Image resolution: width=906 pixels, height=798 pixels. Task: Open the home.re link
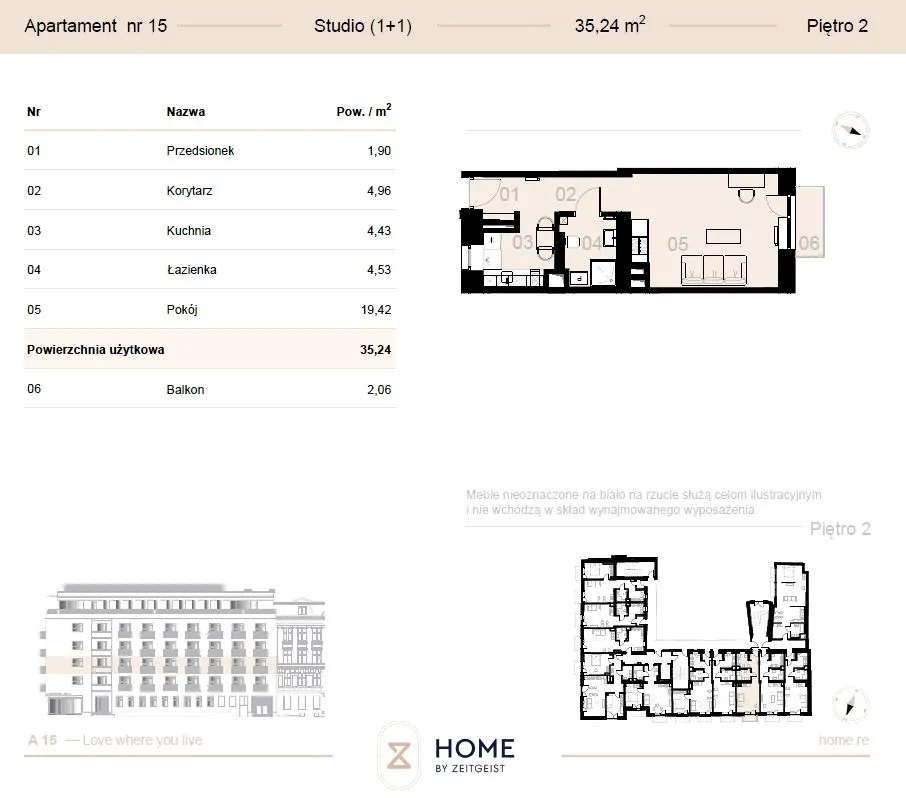(x=844, y=740)
